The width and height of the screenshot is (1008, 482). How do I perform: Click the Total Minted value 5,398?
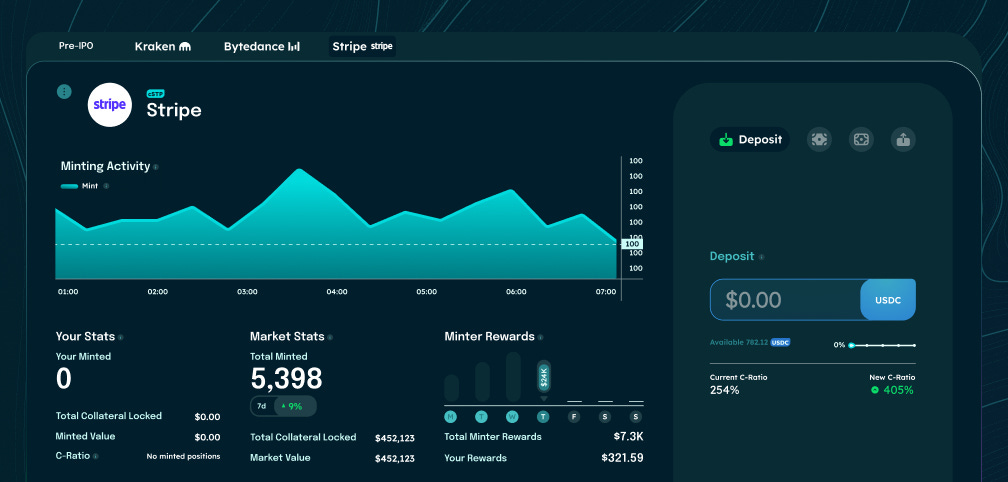click(286, 379)
